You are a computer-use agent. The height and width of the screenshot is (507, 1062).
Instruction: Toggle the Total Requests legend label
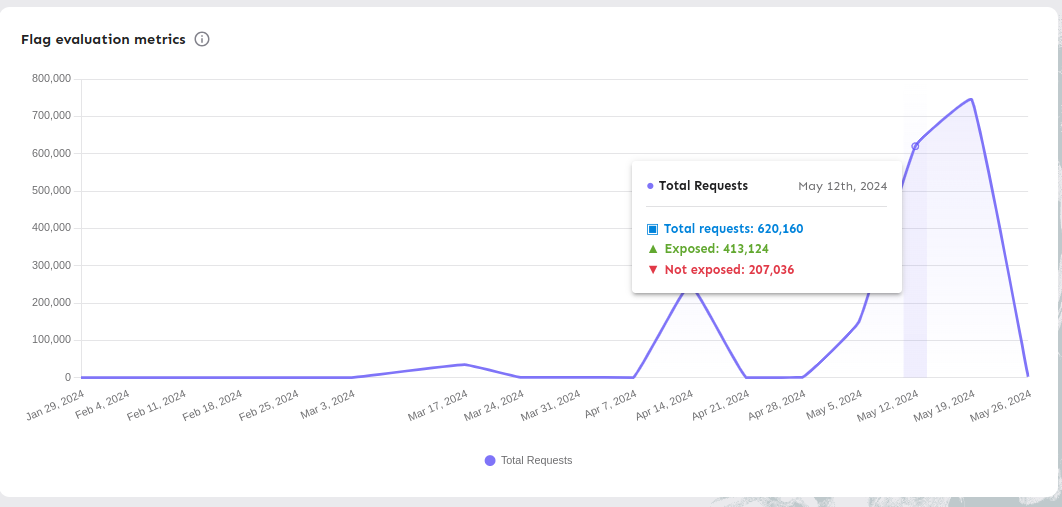pyautogui.click(x=536, y=461)
